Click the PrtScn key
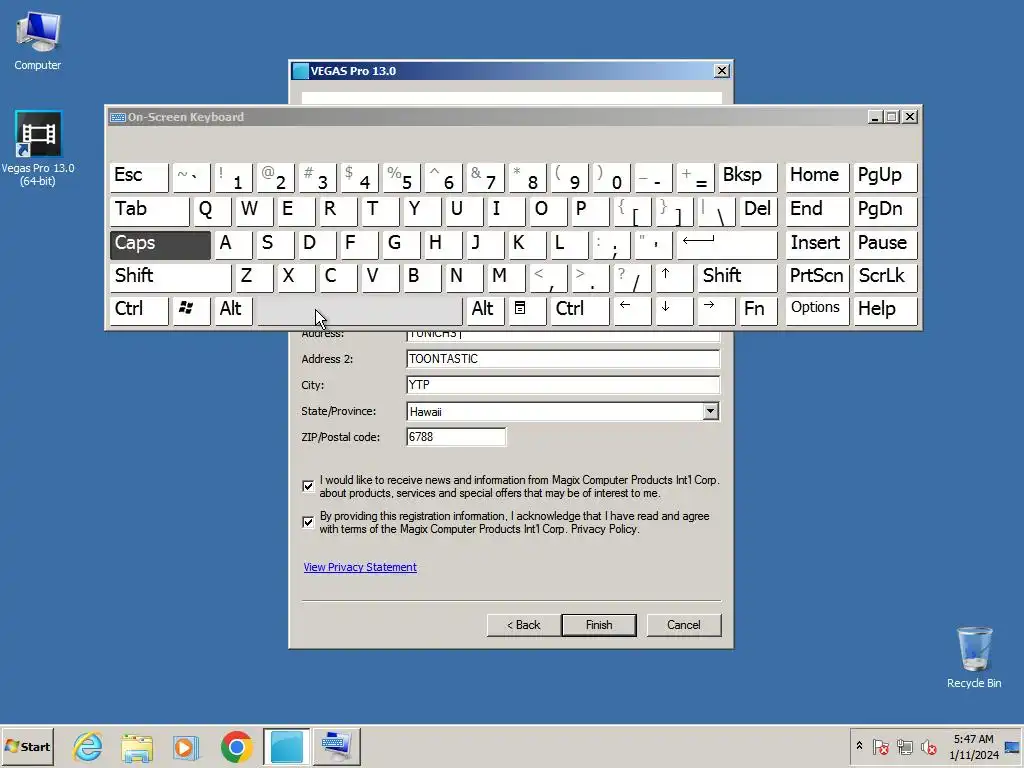The image size is (1024, 768). [x=817, y=278]
